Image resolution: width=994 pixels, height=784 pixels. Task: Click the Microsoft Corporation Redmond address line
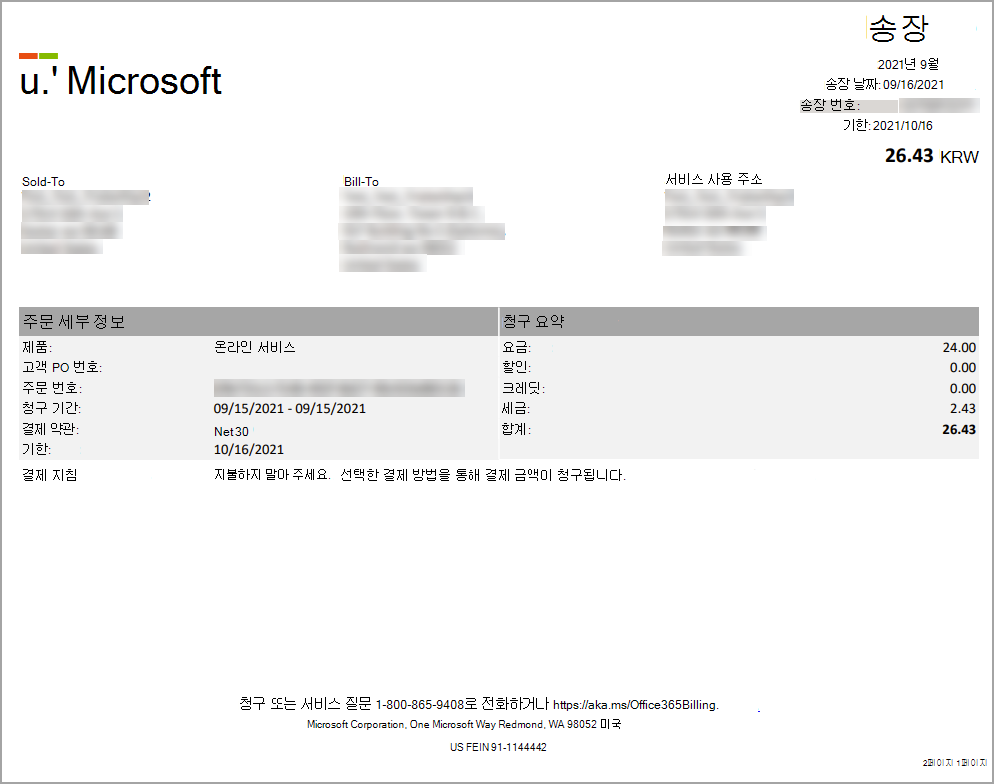click(x=464, y=724)
